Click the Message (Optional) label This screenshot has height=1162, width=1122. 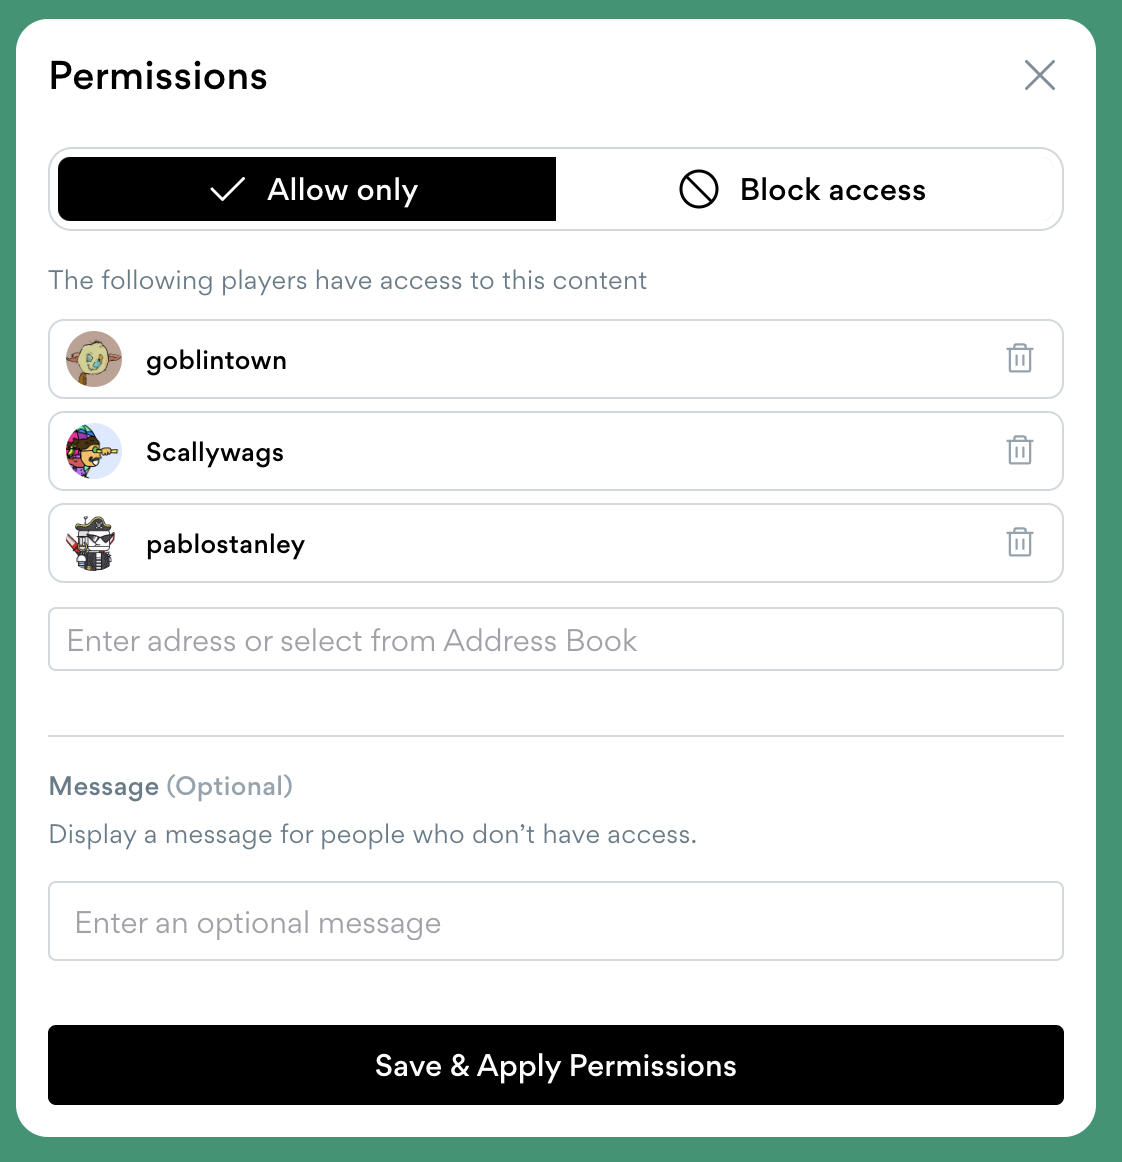(170, 786)
